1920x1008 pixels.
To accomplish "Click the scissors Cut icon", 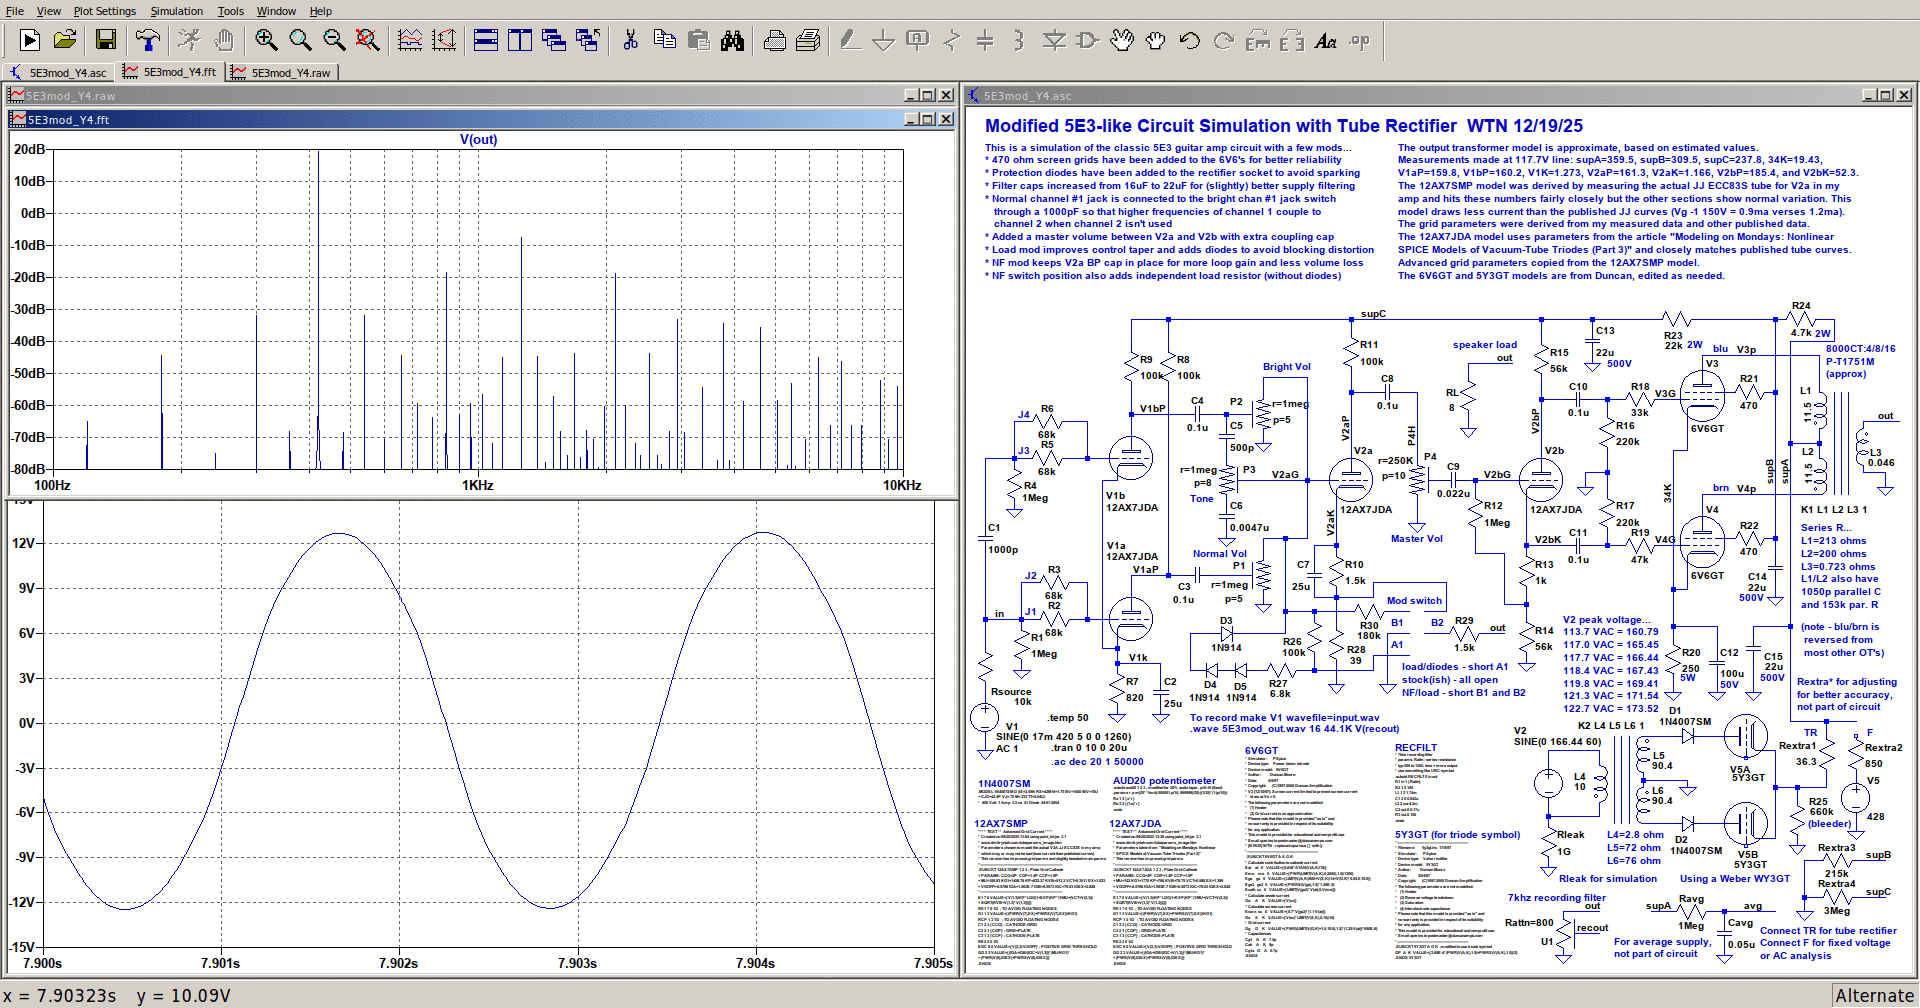I will [x=630, y=40].
